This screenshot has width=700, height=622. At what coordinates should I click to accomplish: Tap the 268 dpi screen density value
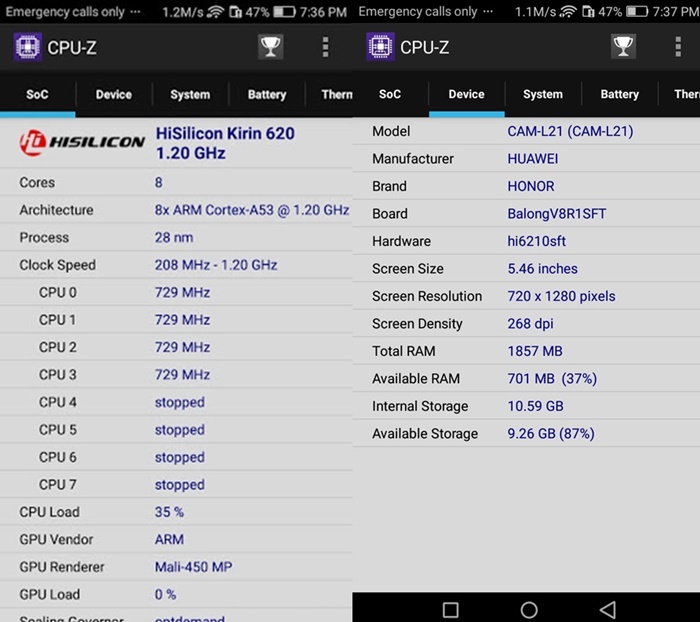click(530, 324)
